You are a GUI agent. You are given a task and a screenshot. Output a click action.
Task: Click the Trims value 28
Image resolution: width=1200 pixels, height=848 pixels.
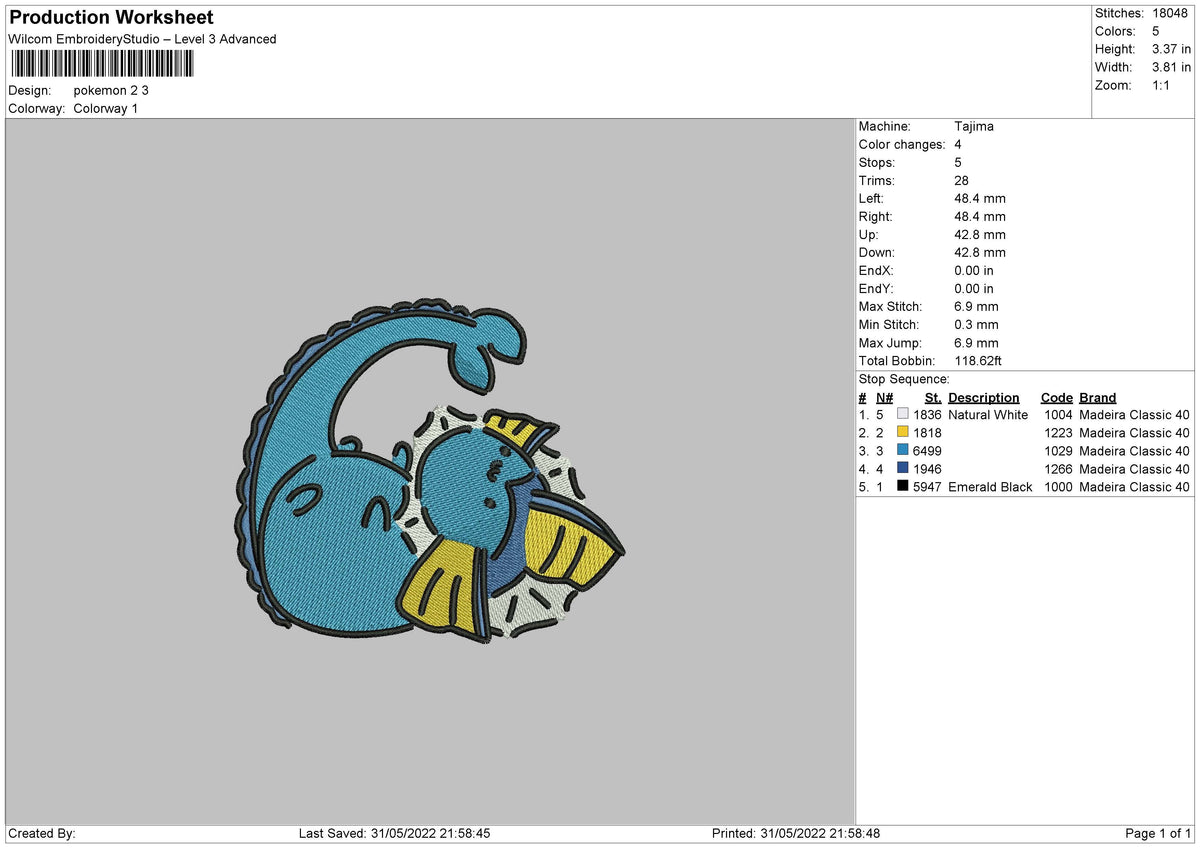coord(963,181)
